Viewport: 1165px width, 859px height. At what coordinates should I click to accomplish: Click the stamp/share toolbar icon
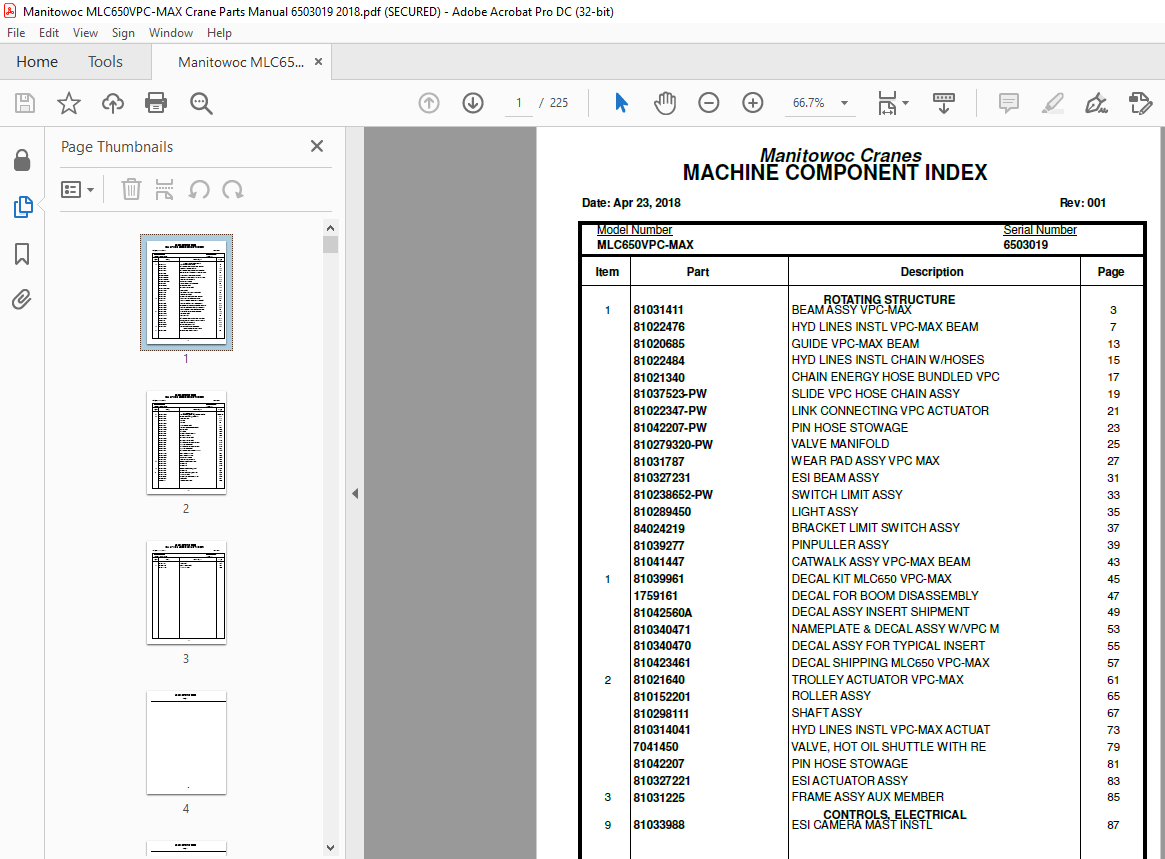point(1140,103)
